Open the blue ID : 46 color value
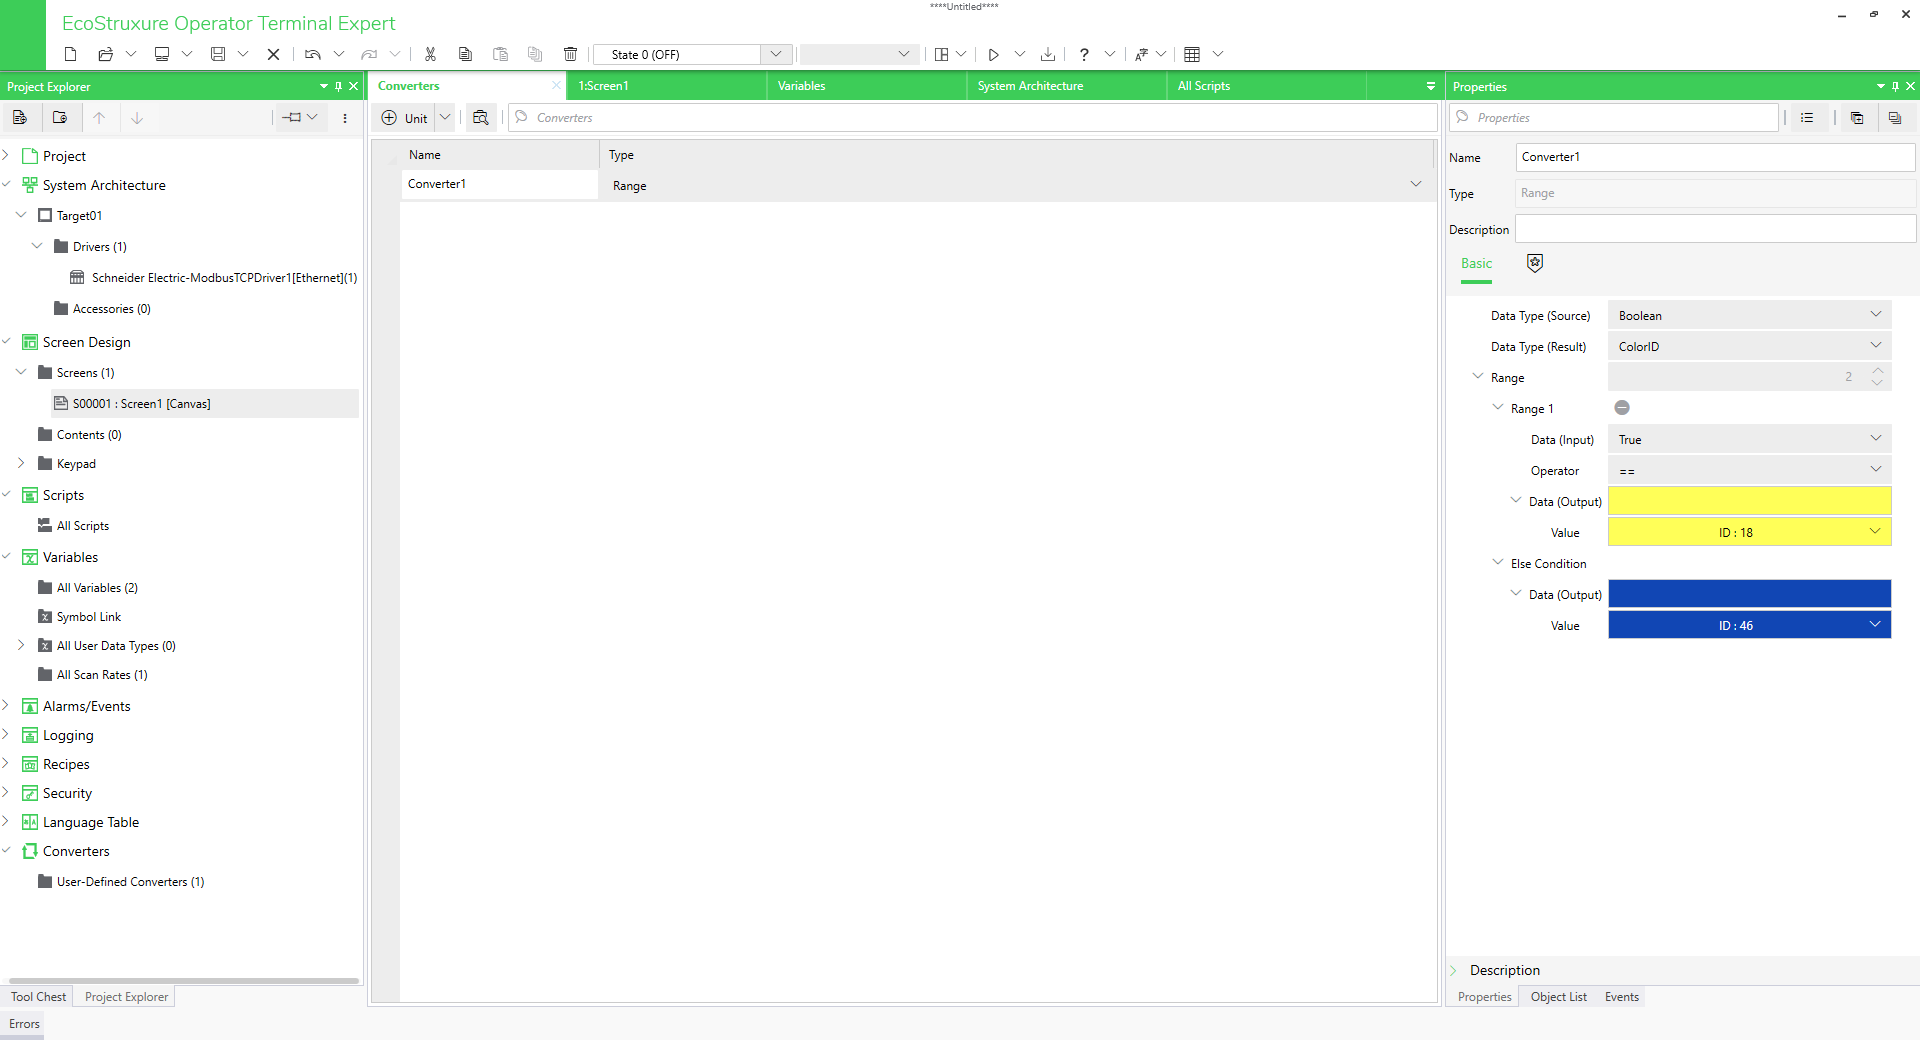Image resolution: width=1920 pixels, height=1040 pixels. (1749, 625)
